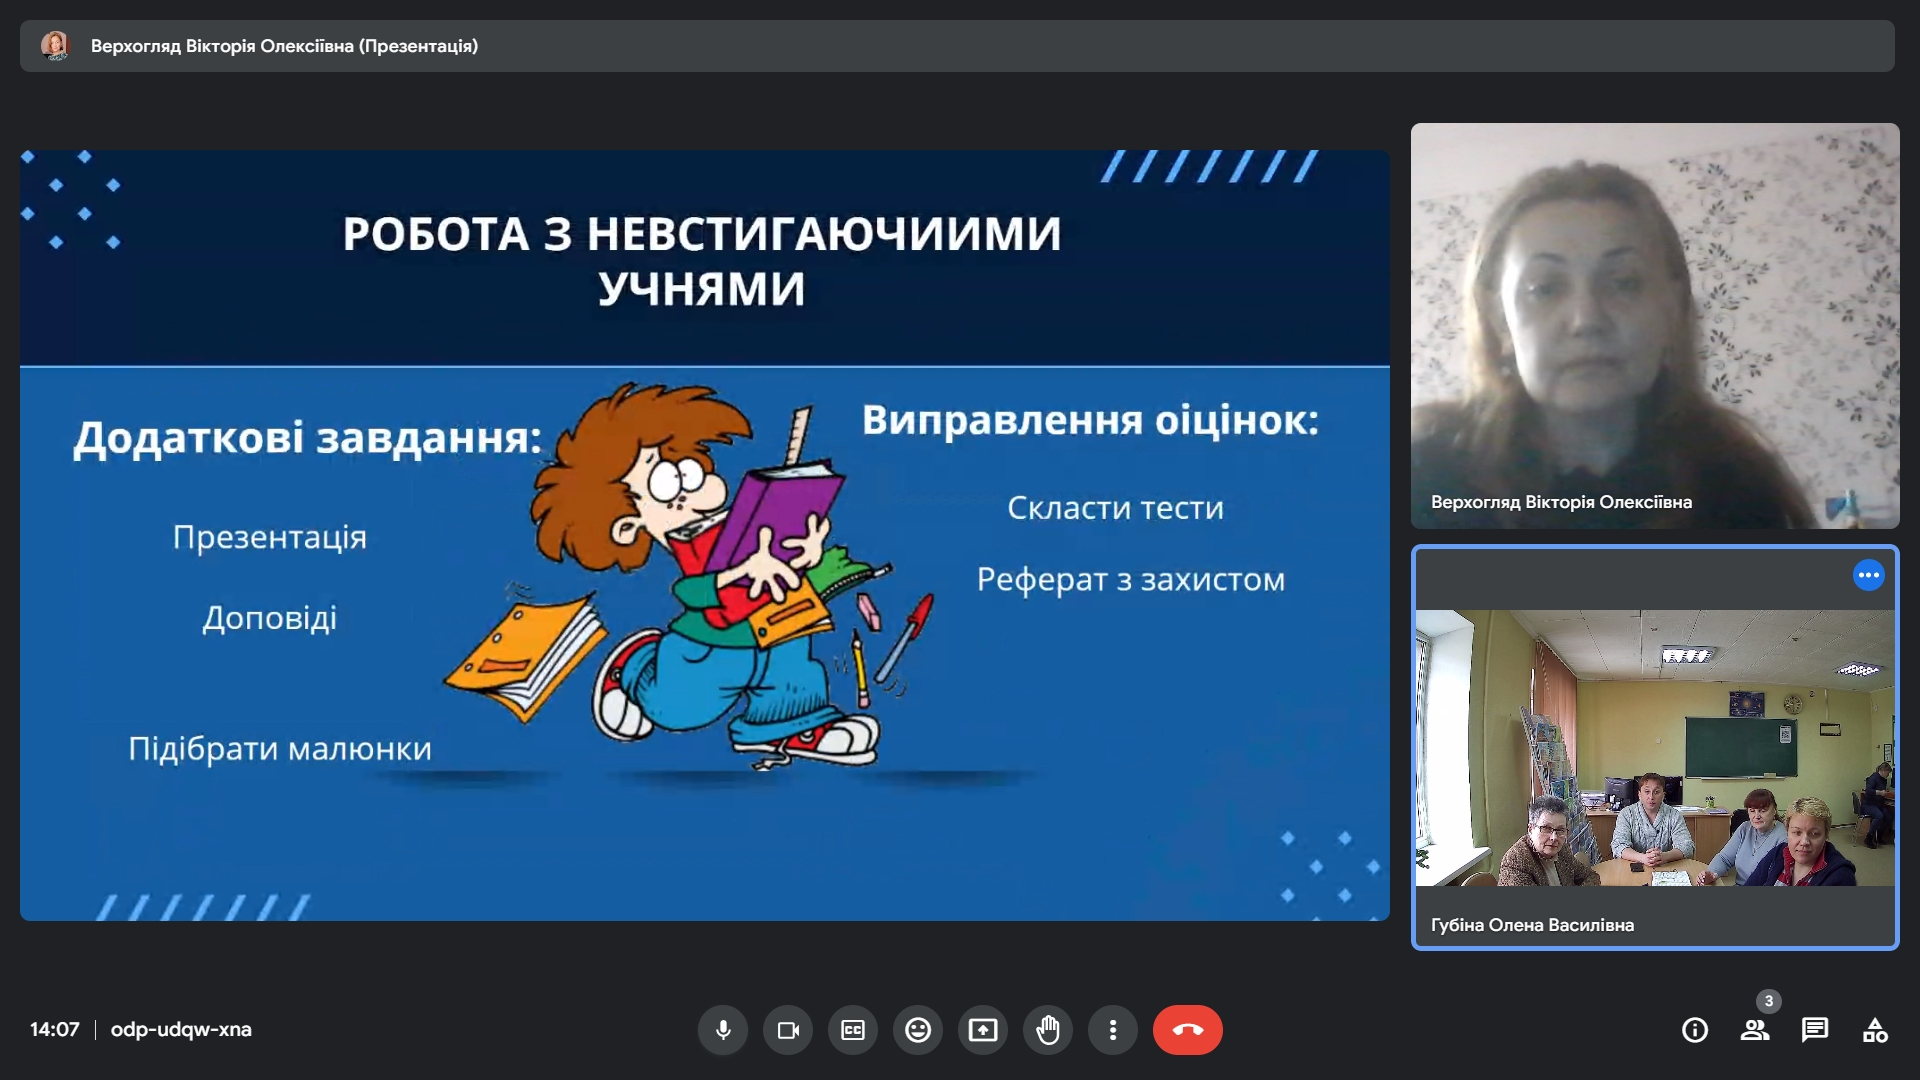Click meeting code odp-udqw-xna
This screenshot has height=1080, width=1920.
(181, 1029)
